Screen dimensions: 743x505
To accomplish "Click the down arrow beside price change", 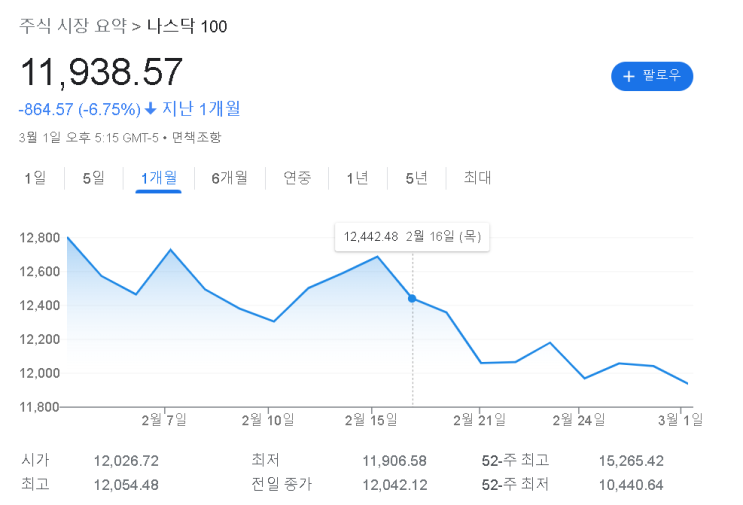I will 151,108.
